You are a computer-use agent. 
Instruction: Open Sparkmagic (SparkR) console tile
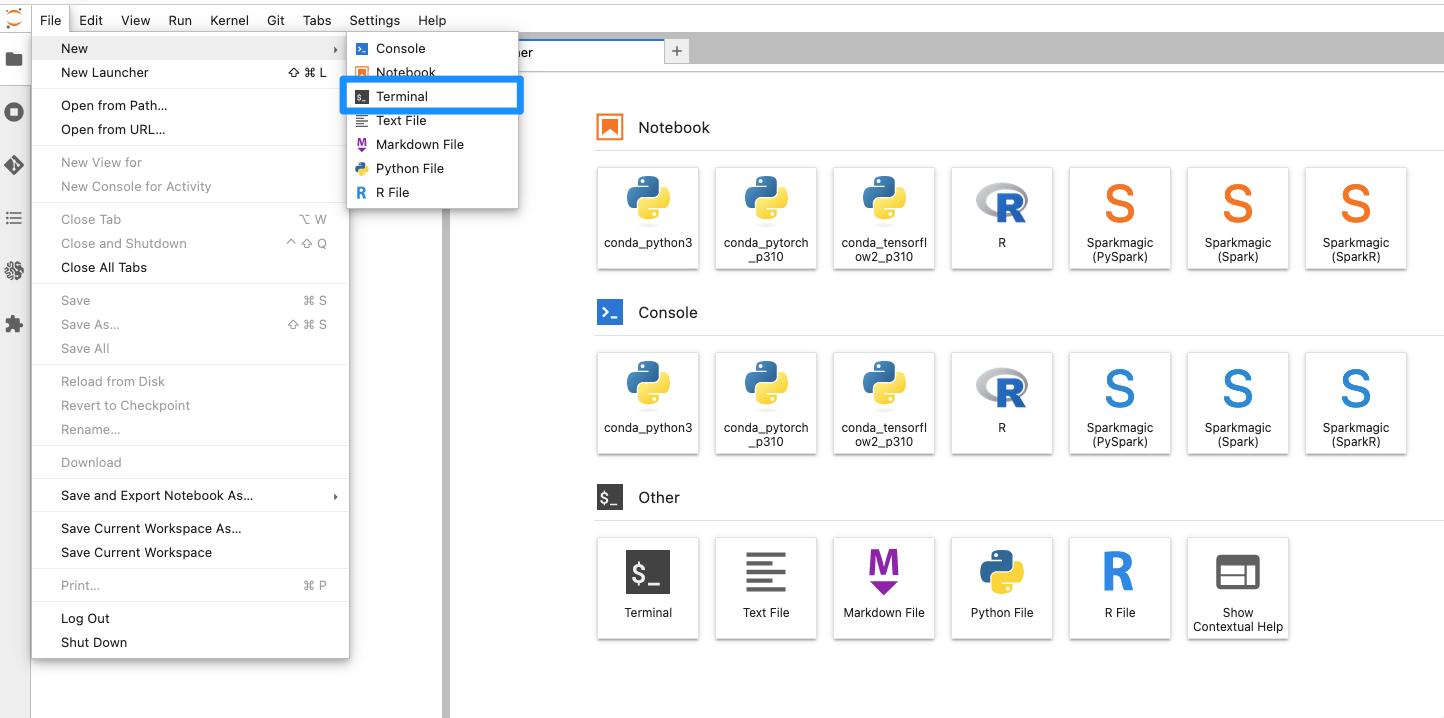pyautogui.click(x=1356, y=403)
